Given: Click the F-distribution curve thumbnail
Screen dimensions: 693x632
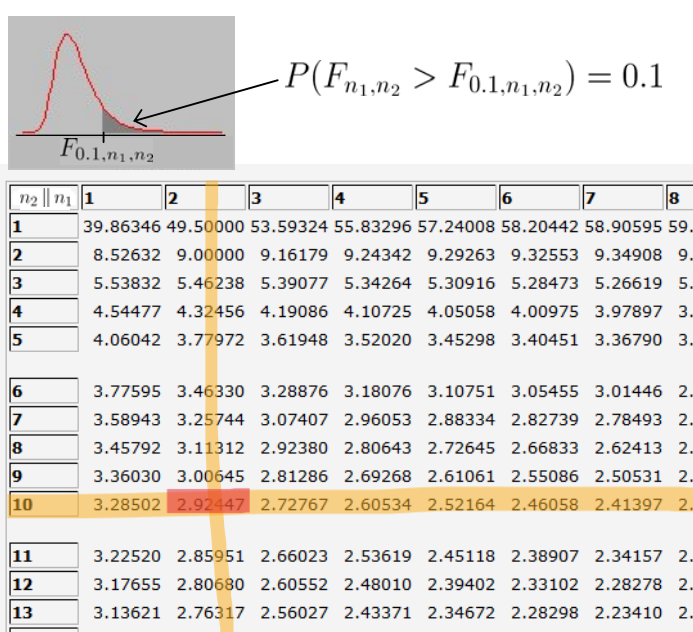Looking at the screenshot, I should click(x=121, y=92).
